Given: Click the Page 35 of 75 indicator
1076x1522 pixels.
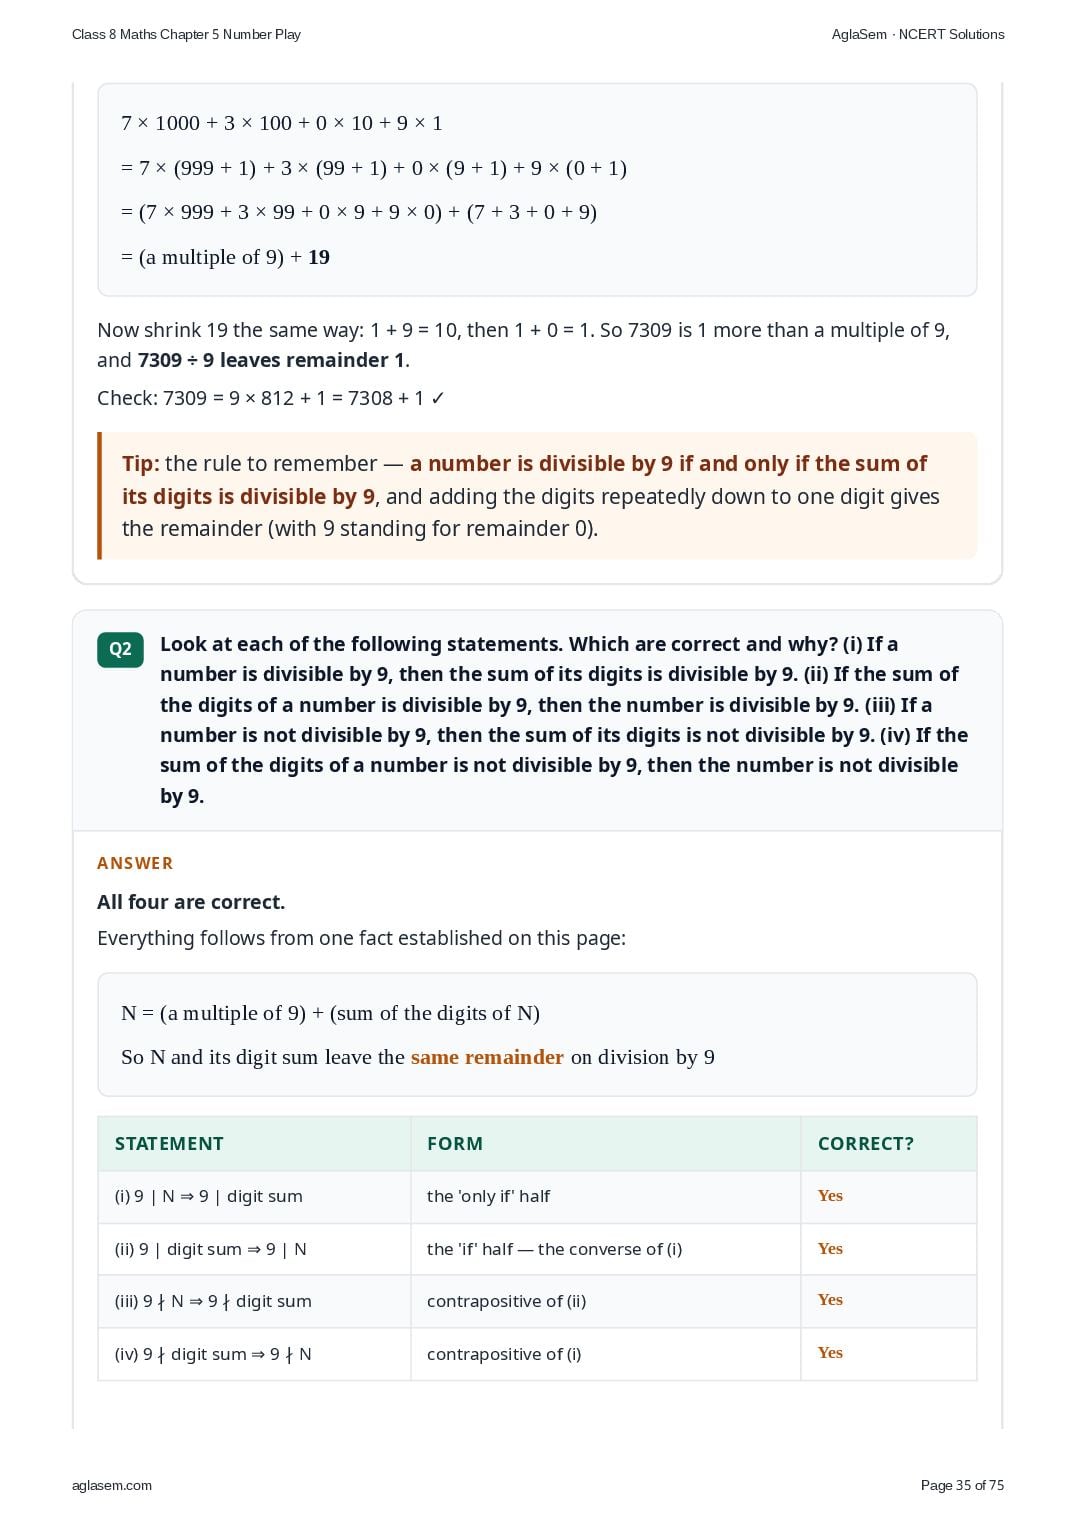Looking at the screenshot, I should click(962, 1485).
